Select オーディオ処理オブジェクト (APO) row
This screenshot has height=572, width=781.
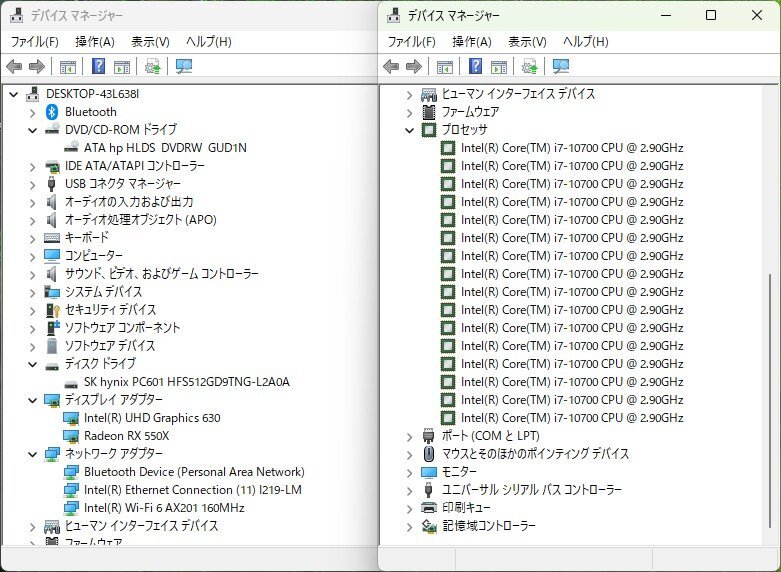pos(140,220)
